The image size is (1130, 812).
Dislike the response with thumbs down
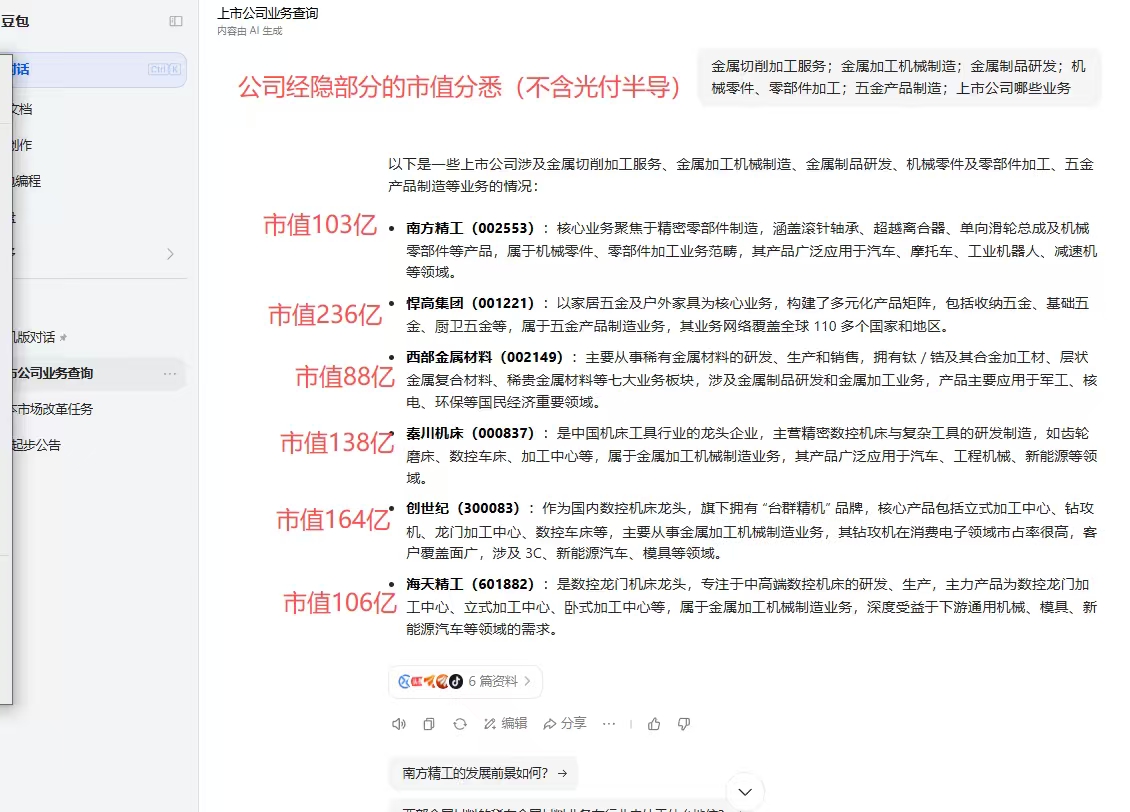pyautogui.click(x=684, y=724)
